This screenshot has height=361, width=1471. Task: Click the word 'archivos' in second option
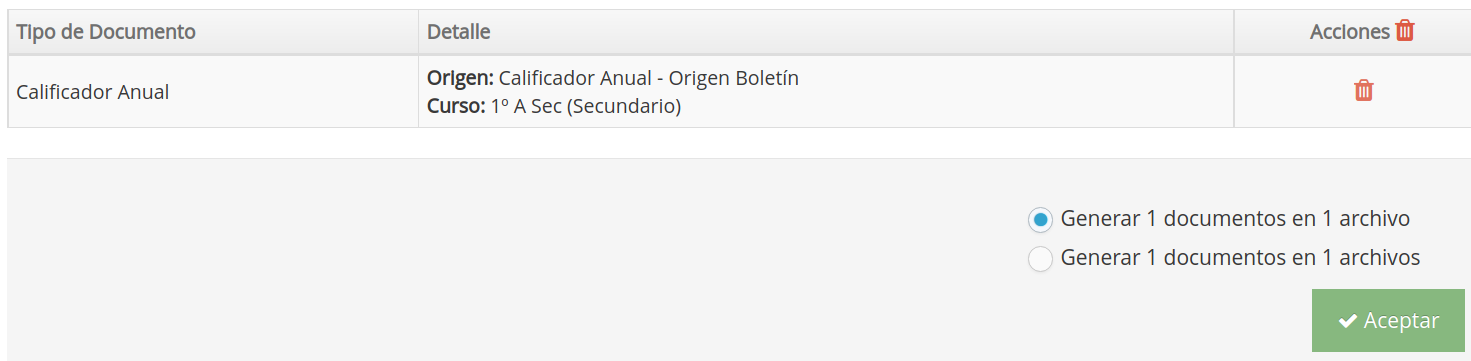click(1381, 257)
